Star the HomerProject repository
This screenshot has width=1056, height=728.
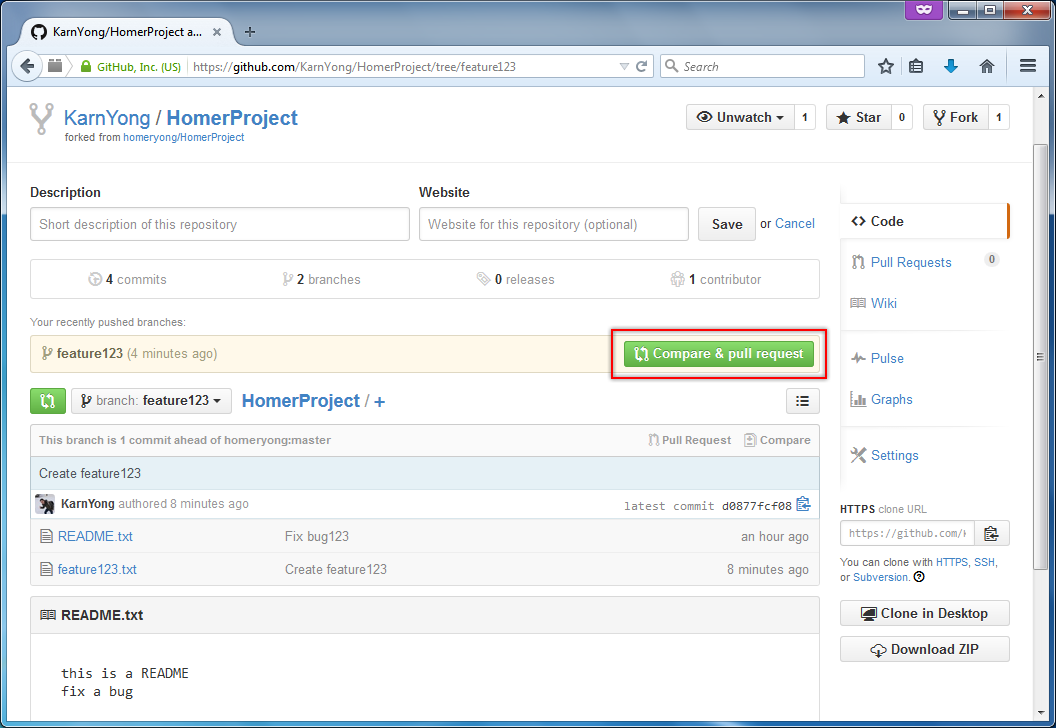(x=857, y=117)
